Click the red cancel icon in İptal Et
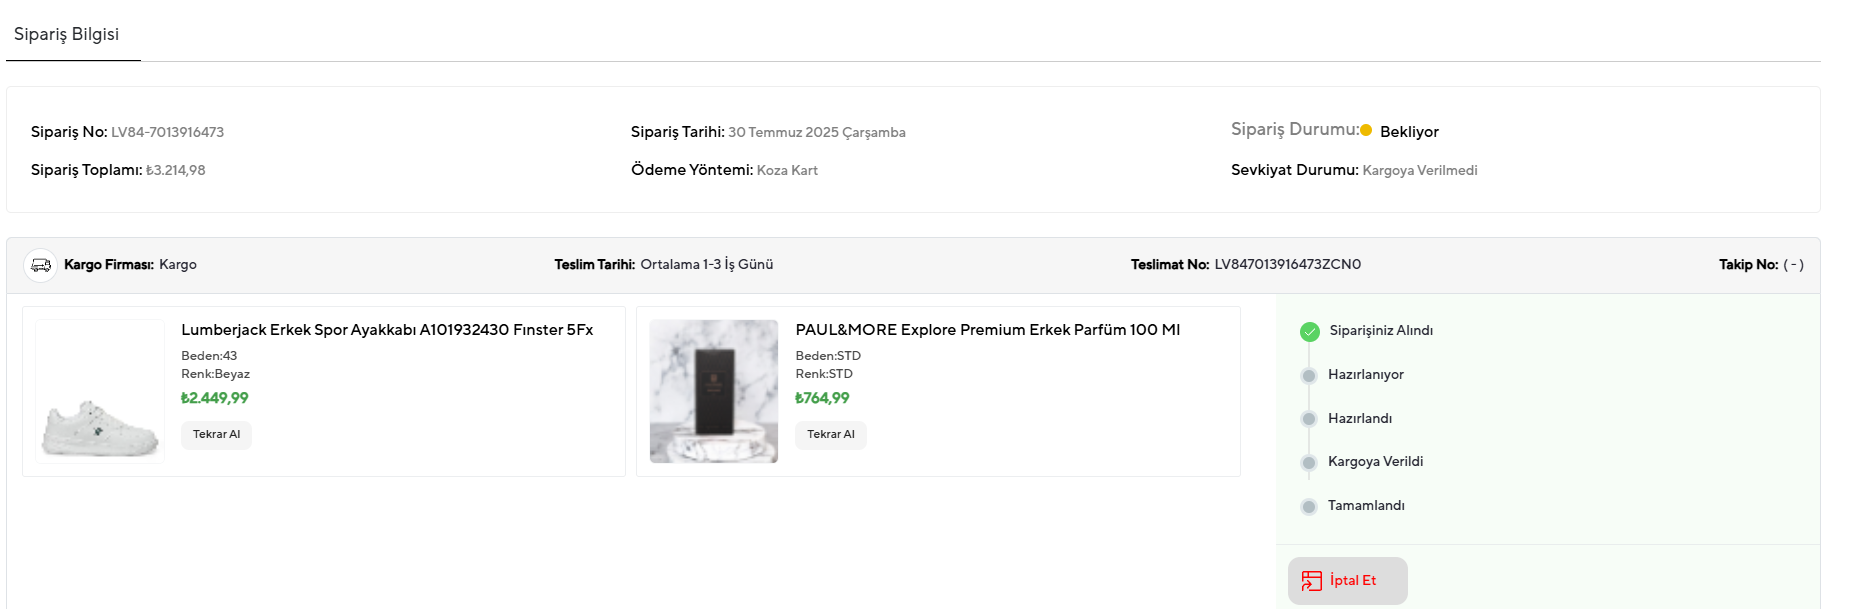The image size is (1861, 609). tap(1312, 581)
